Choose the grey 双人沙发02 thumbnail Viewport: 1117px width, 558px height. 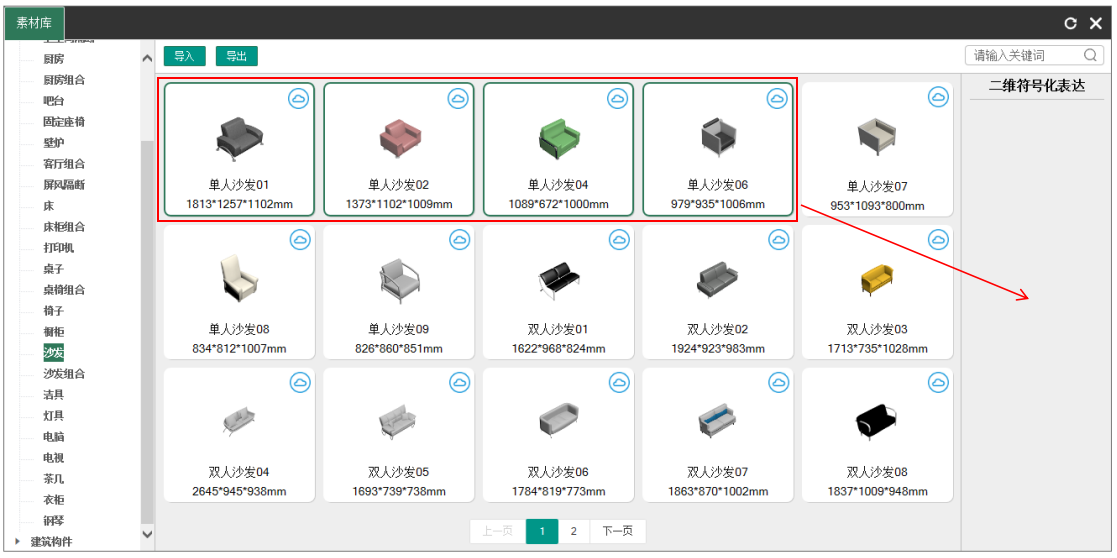coord(718,279)
